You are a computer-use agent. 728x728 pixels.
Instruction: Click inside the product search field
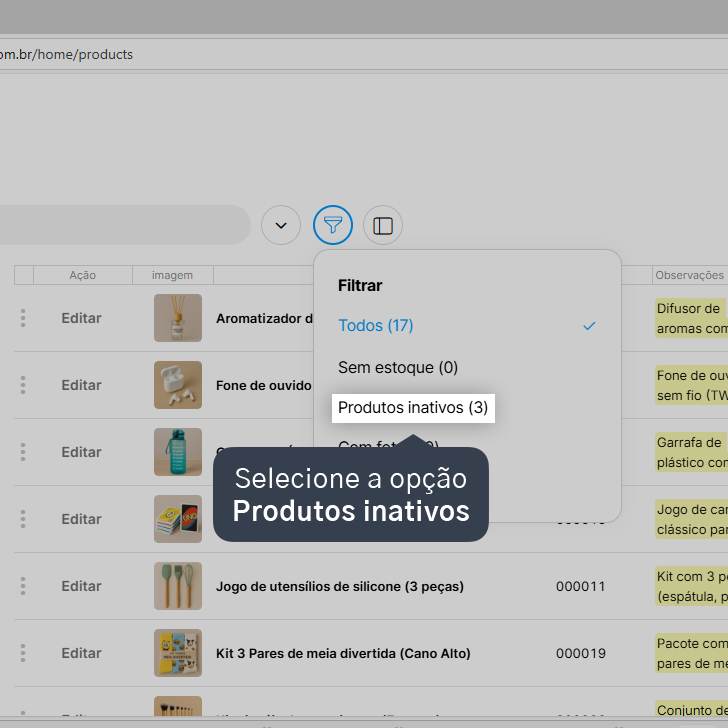(123, 225)
